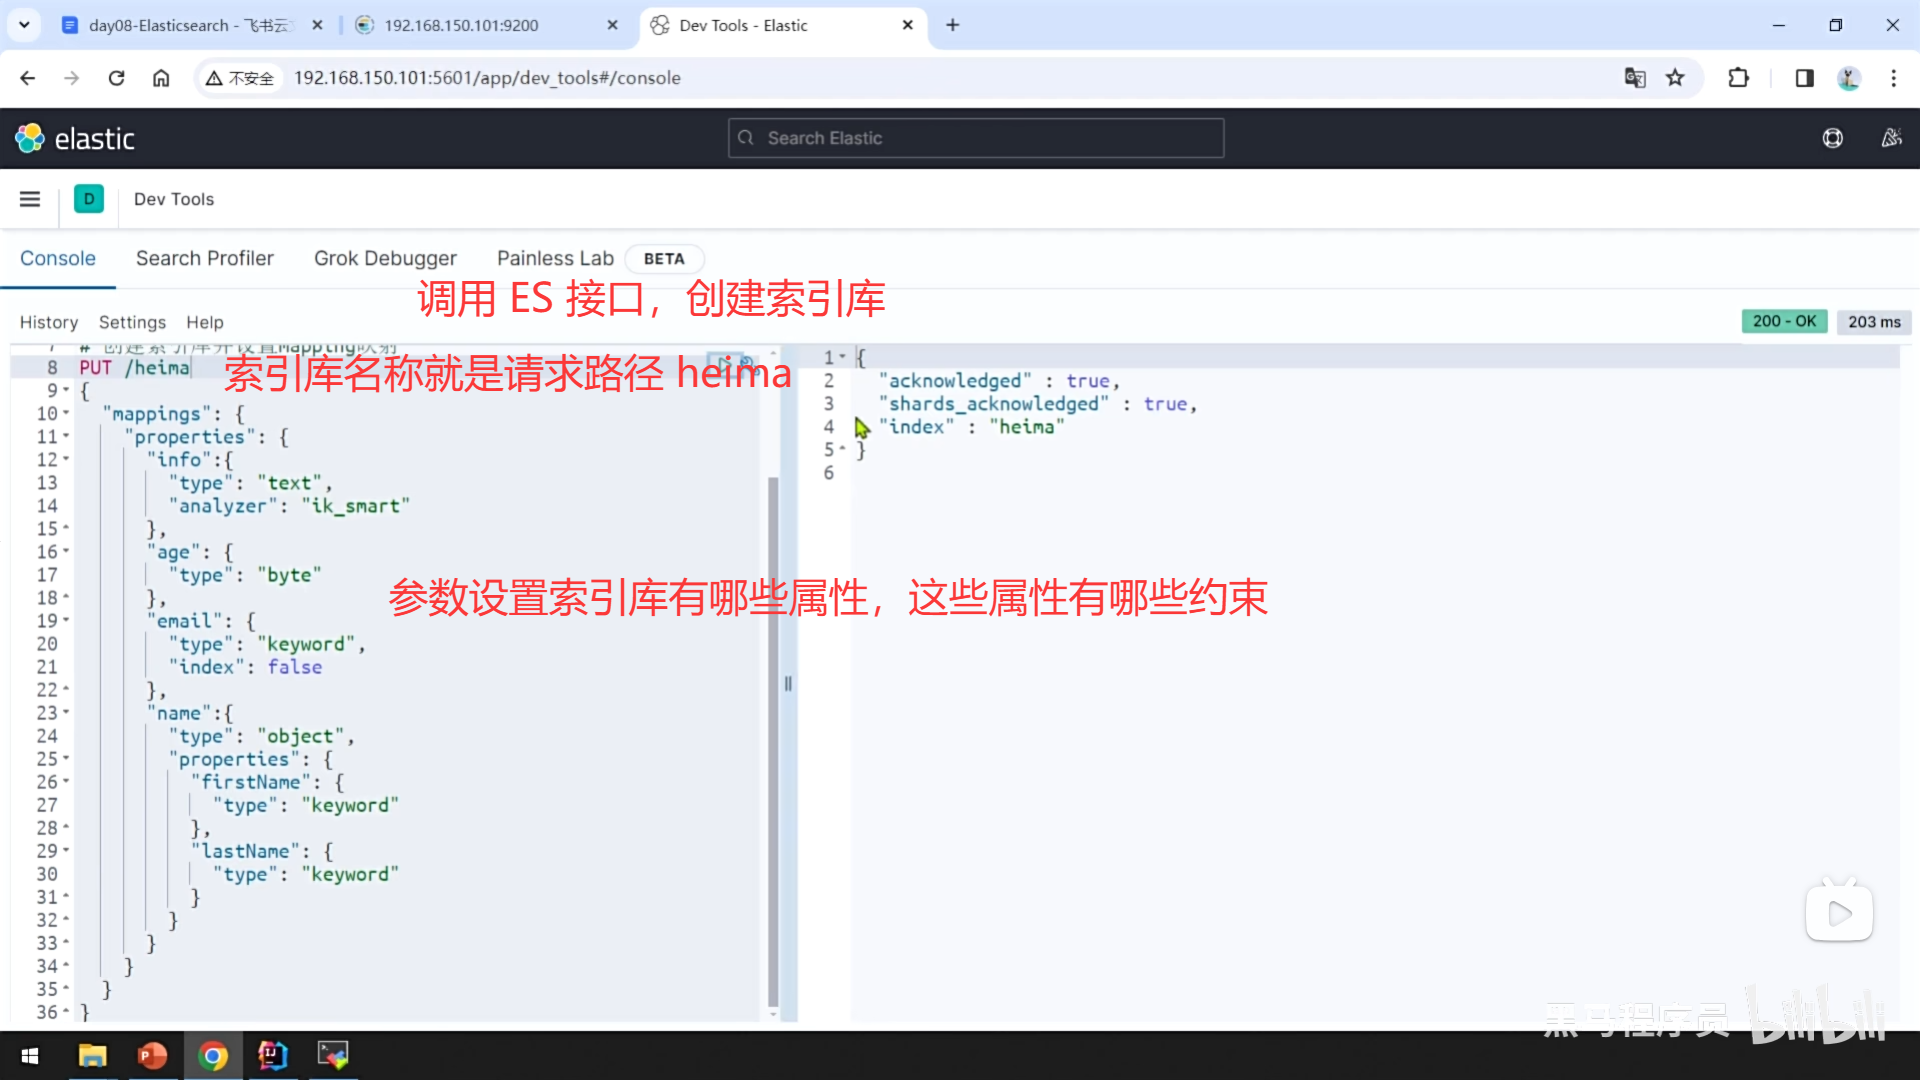Click the green D space avatar
Image resolution: width=1920 pixels, height=1080 pixels.
click(x=89, y=199)
